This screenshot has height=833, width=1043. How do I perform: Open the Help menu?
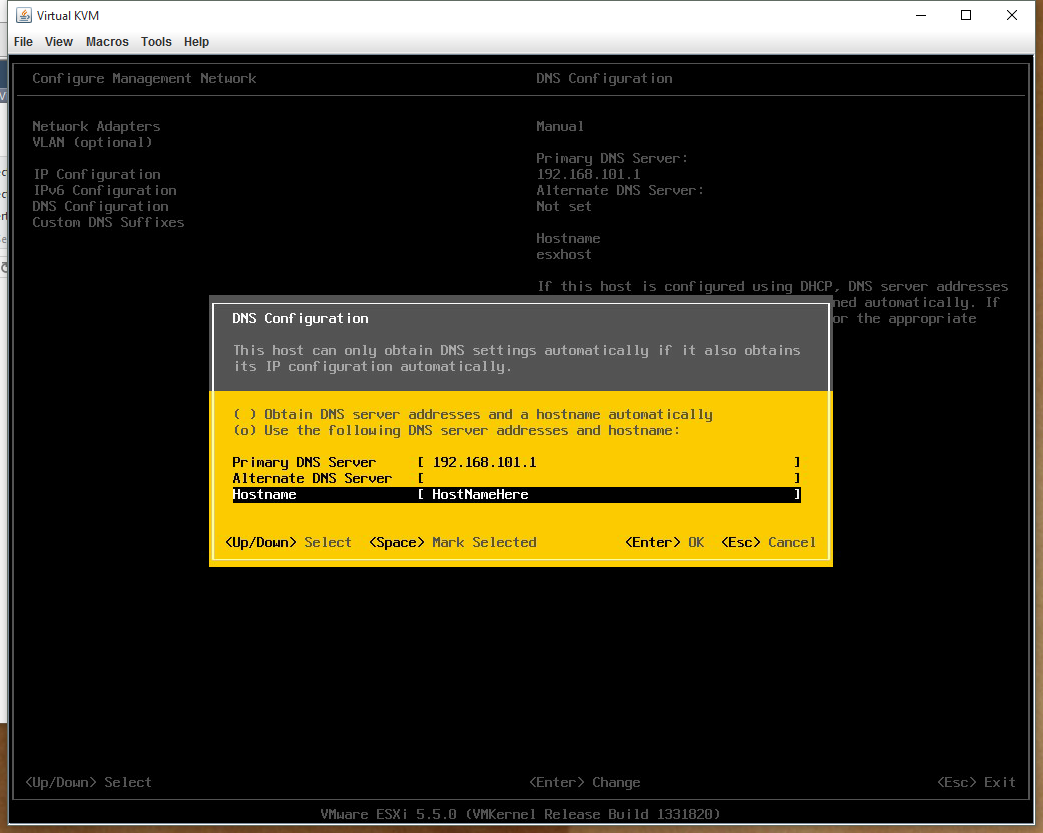tap(197, 42)
